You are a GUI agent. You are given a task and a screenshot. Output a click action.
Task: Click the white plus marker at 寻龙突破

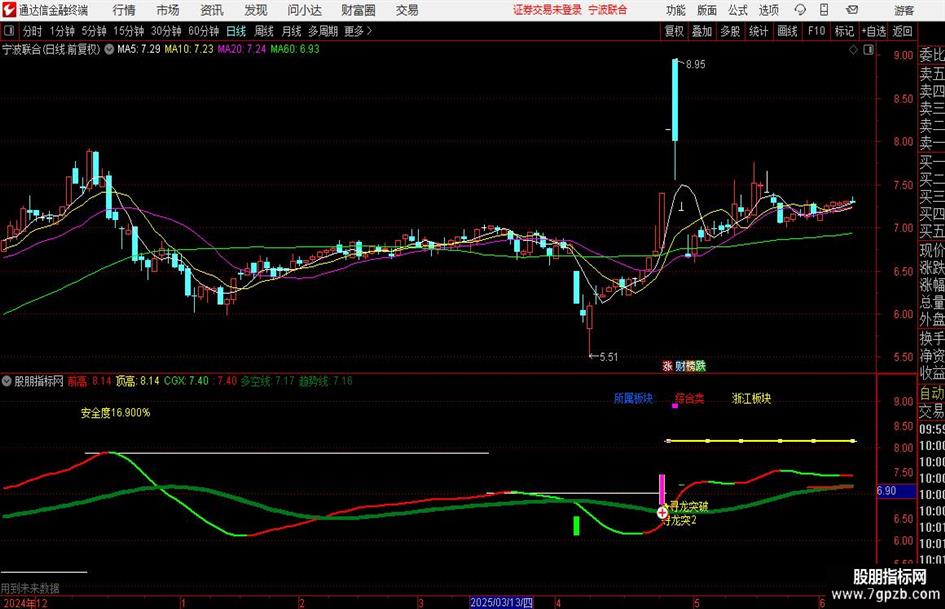click(x=662, y=513)
